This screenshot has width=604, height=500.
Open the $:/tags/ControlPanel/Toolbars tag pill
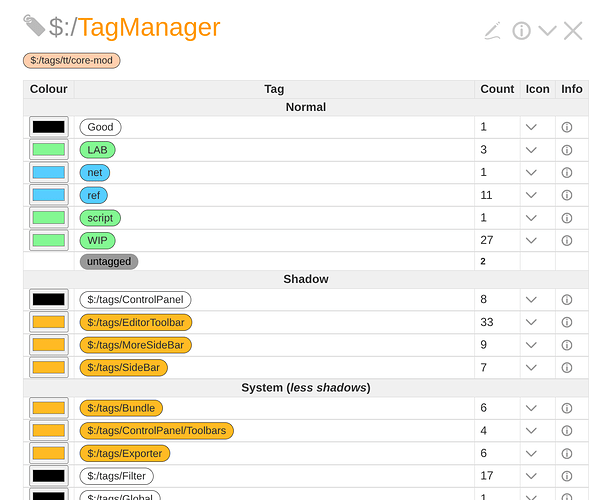[157, 431]
